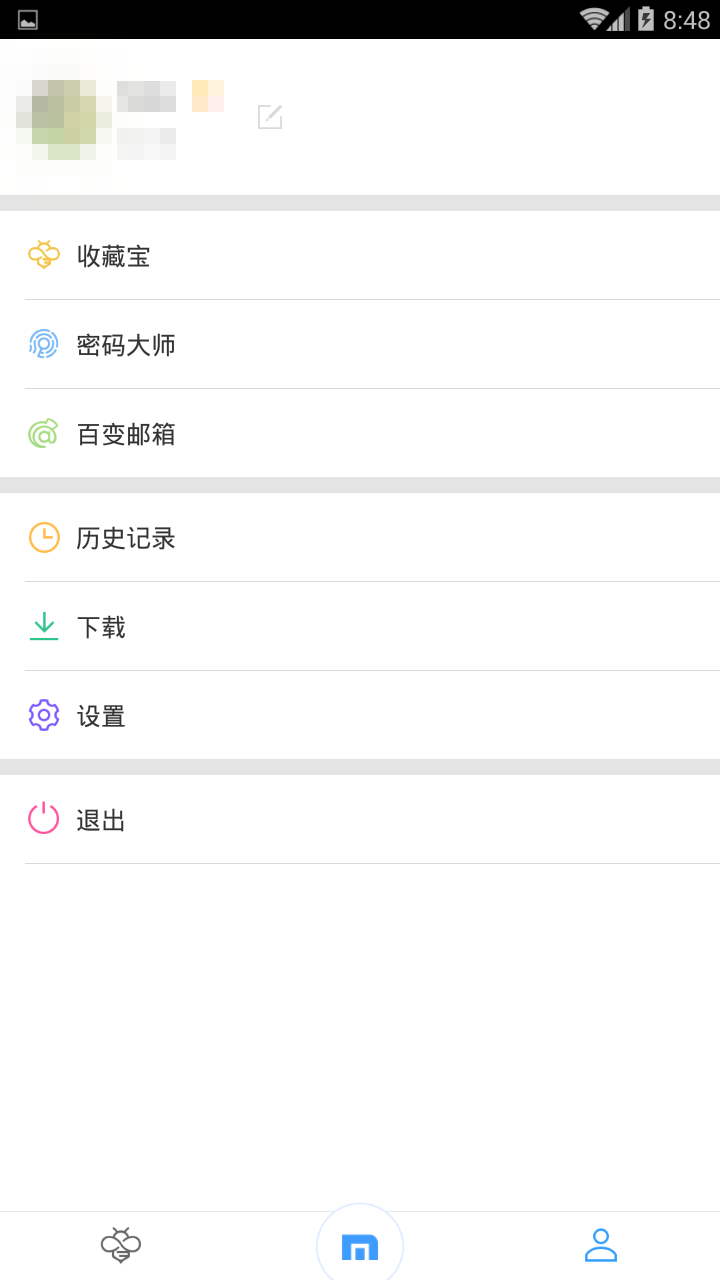Tap the clock icon for 历史记录
720x1280 pixels.
[44, 537]
